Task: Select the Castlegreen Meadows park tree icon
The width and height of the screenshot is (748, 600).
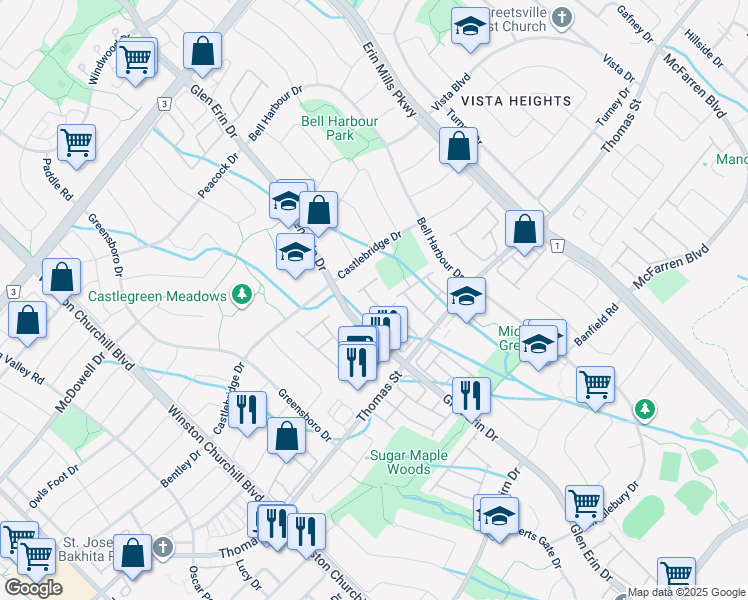Action: point(241,294)
